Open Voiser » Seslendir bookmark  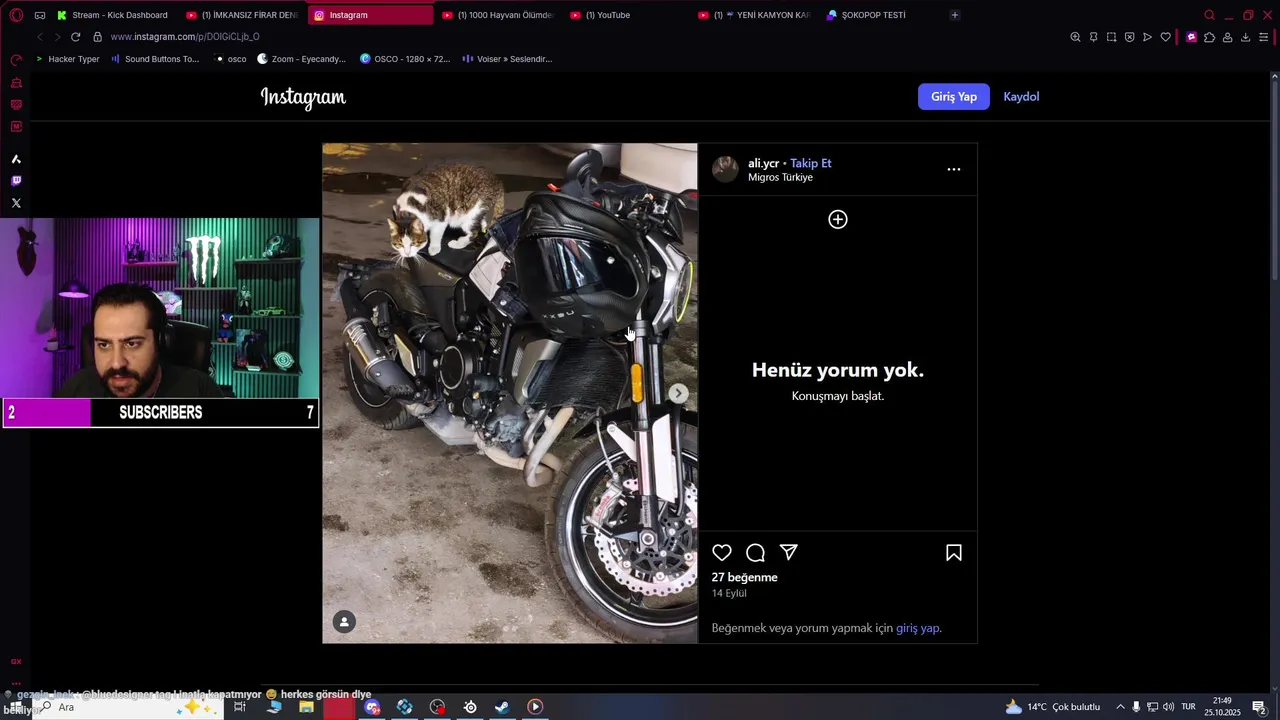click(507, 59)
